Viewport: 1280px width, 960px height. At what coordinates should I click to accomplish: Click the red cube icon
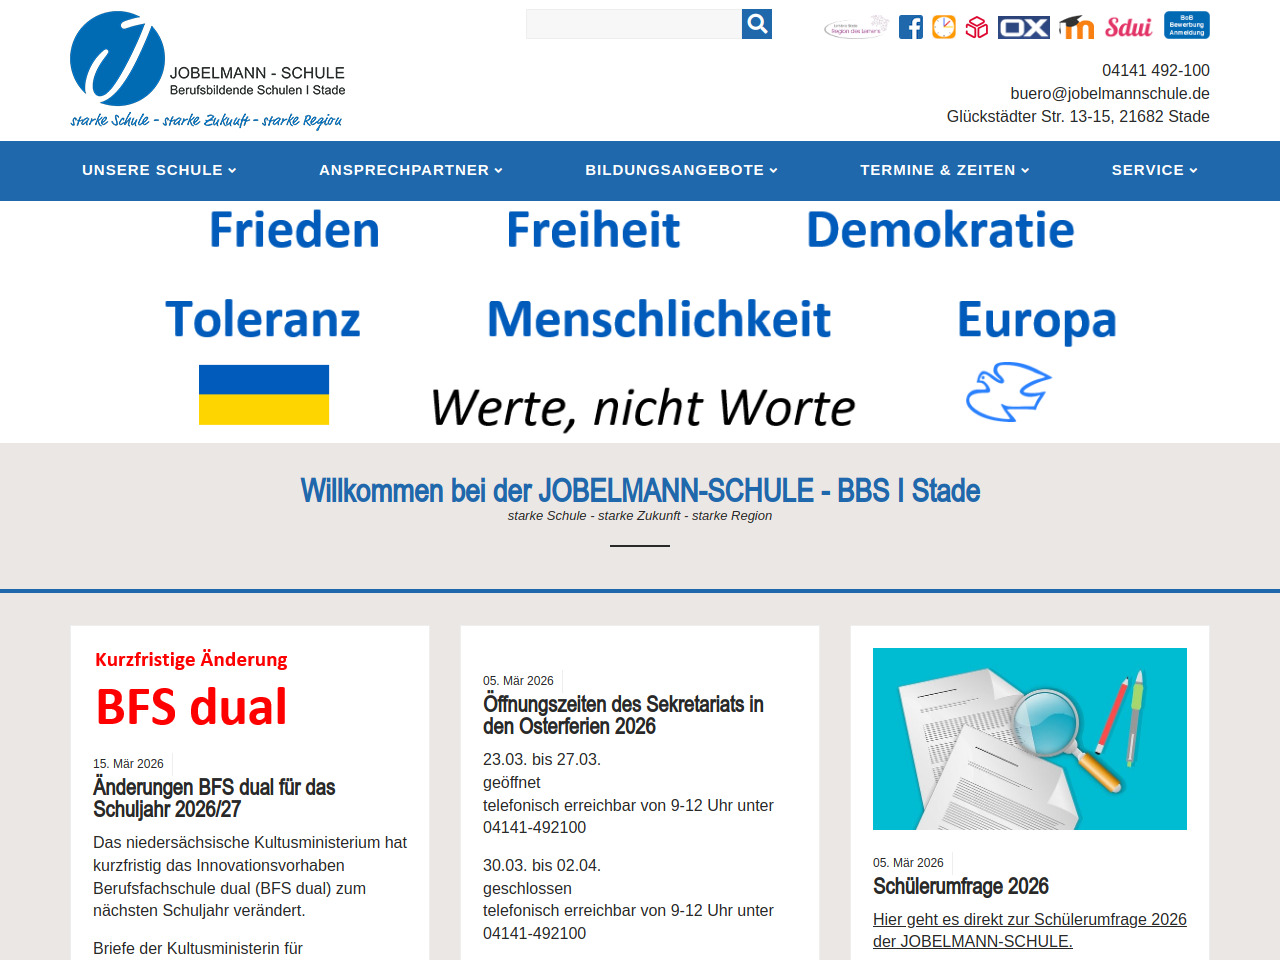pos(977,27)
